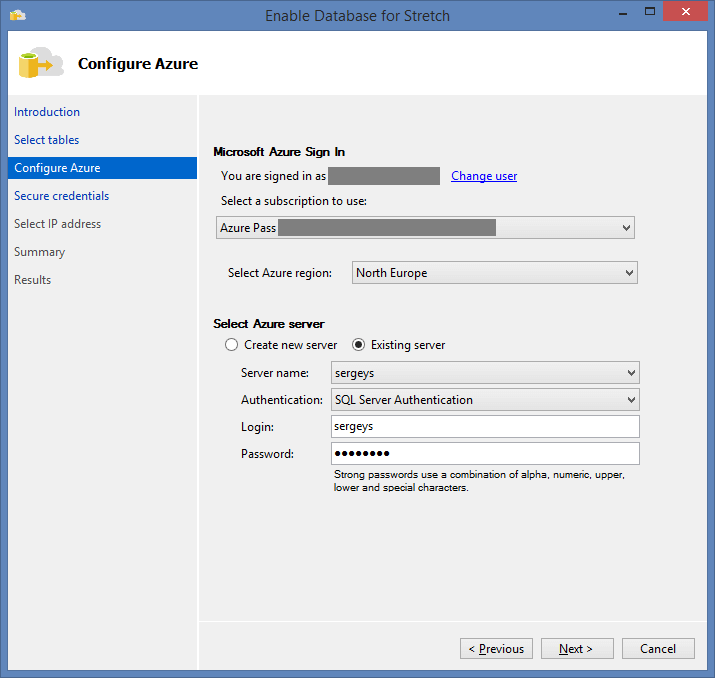Select the Configure Azure step
The height and width of the screenshot is (678, 715).
coord(102,168)
